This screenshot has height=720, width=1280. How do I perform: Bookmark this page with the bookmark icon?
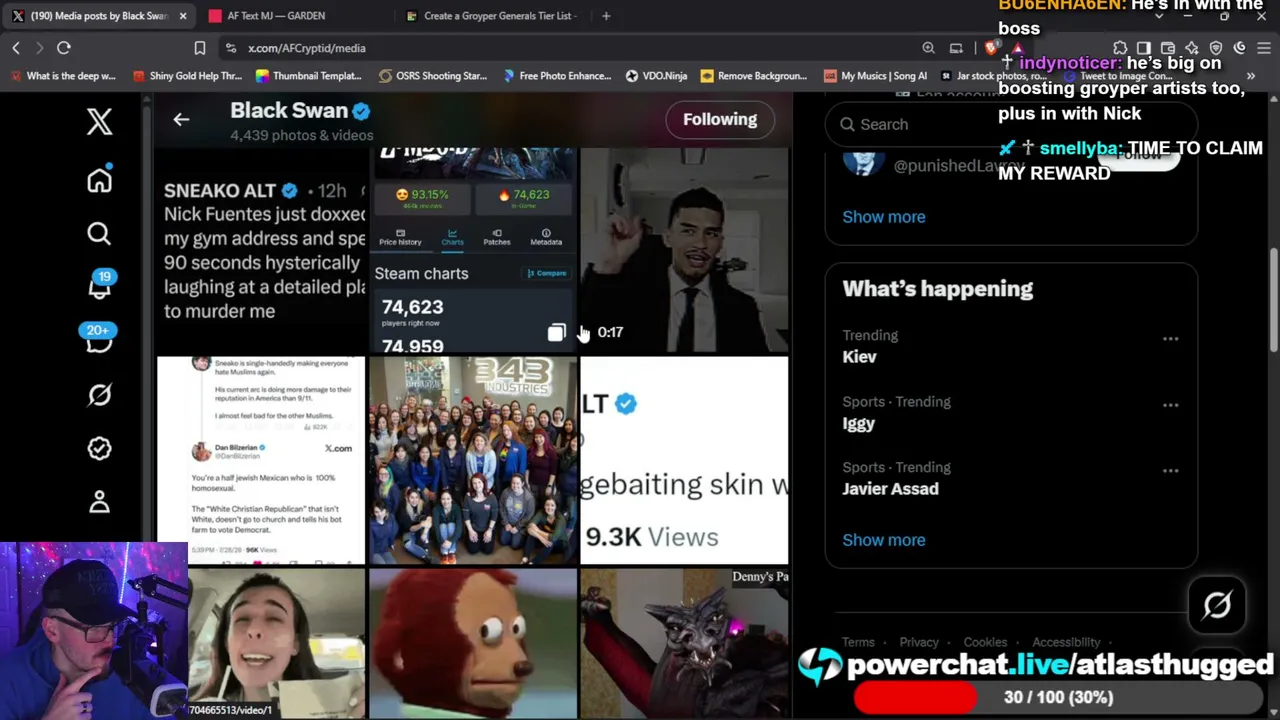[200, 48]
